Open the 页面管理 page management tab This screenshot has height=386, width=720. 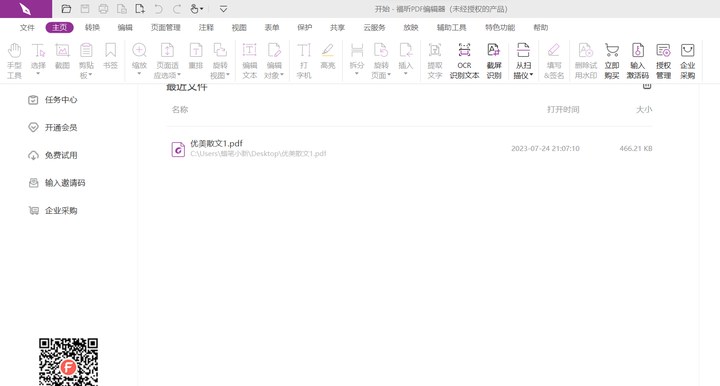pos(166,28)
